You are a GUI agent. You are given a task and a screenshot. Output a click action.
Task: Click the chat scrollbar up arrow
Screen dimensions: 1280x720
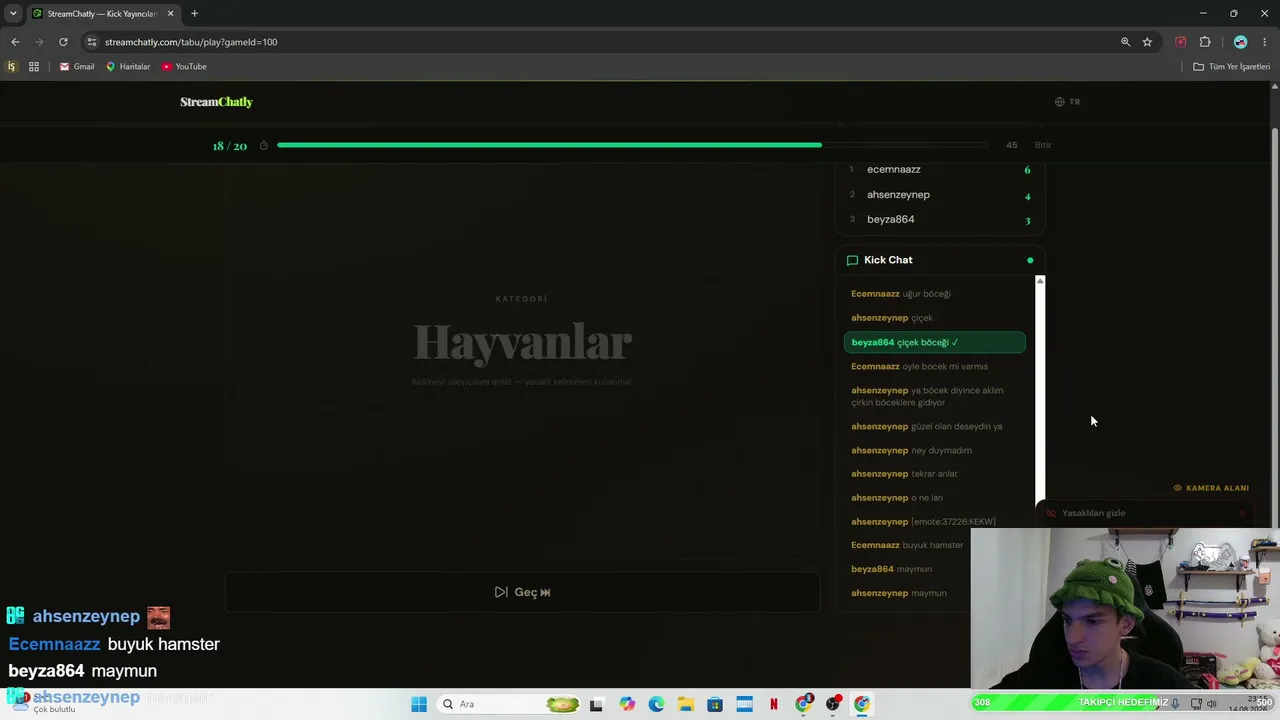tap(1040, 281)
